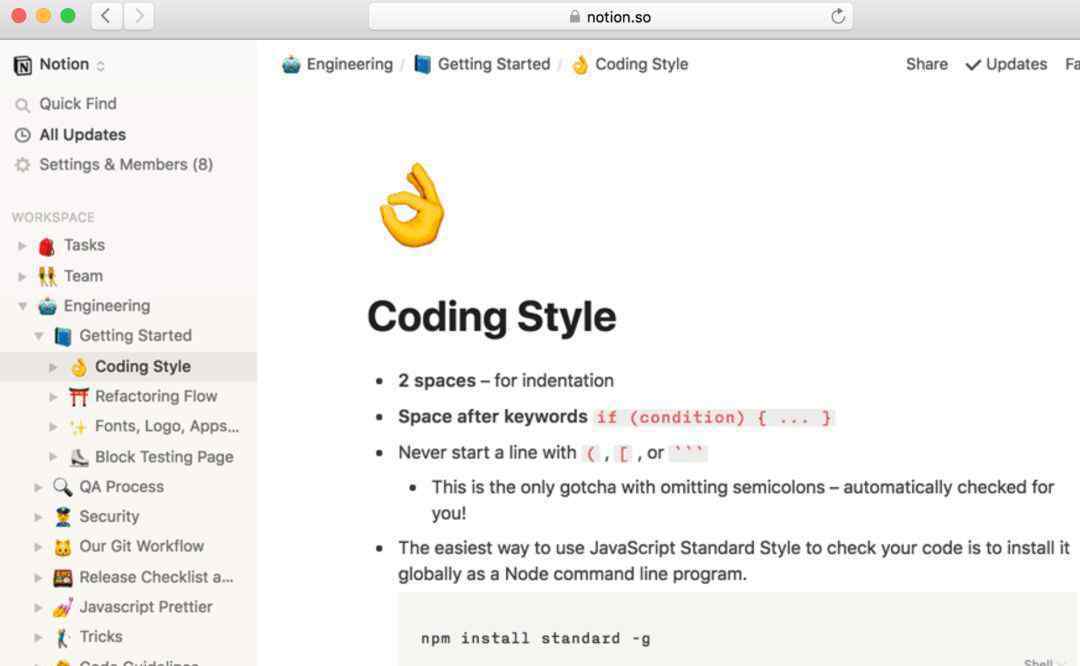Open Settings & Members gear icon
The width and height of the screenshot is (1080, 666).
click(x=23, y=165)
